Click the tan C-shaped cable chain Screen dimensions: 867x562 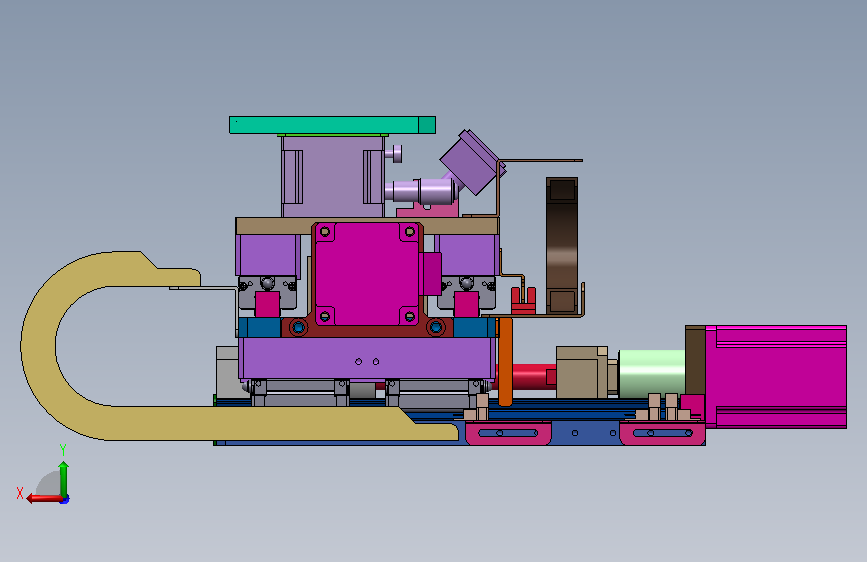[x=39, y=348]
